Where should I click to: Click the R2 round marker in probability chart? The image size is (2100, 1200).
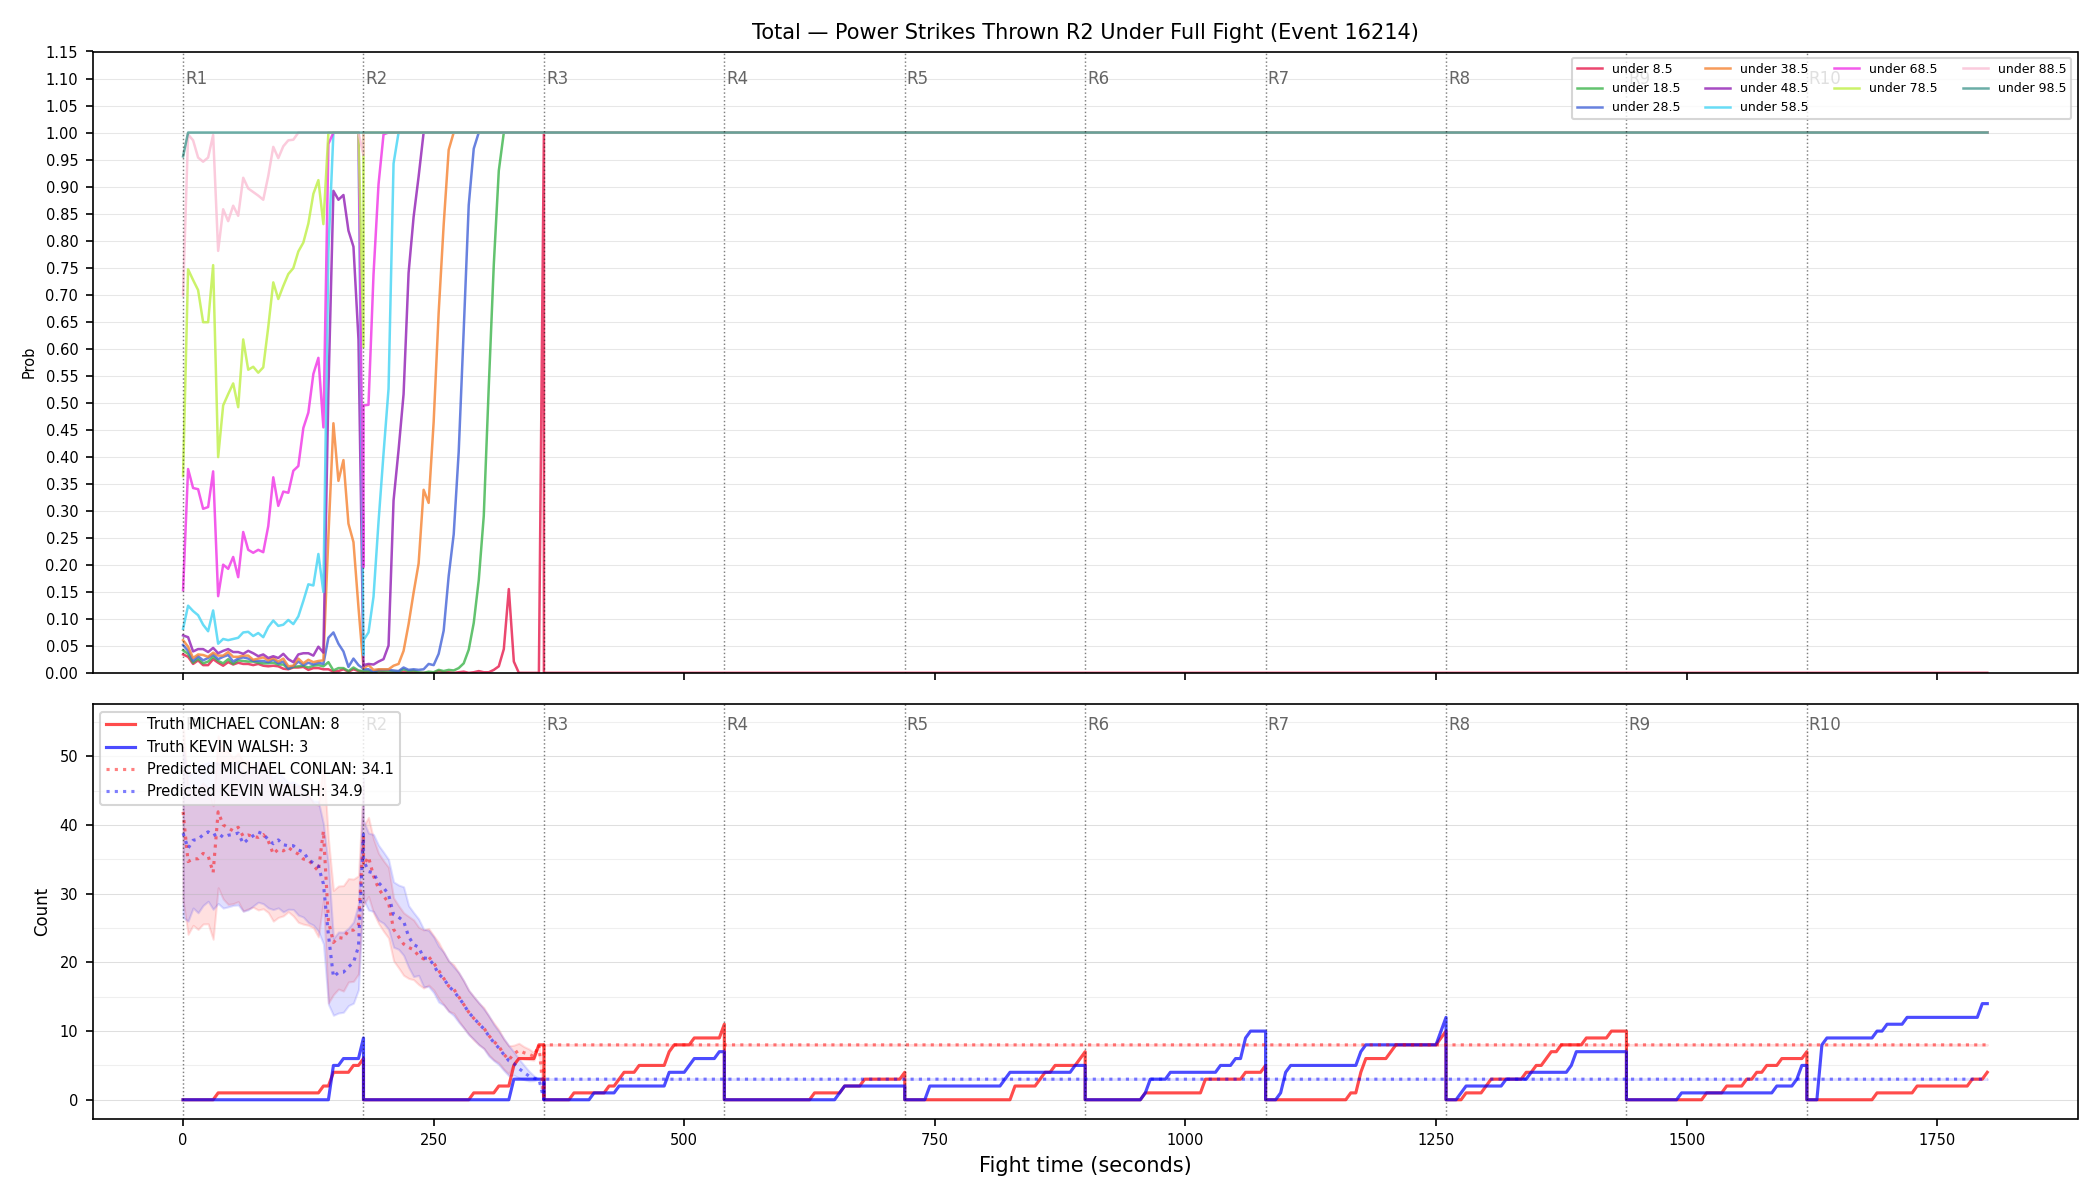(376, 78)
